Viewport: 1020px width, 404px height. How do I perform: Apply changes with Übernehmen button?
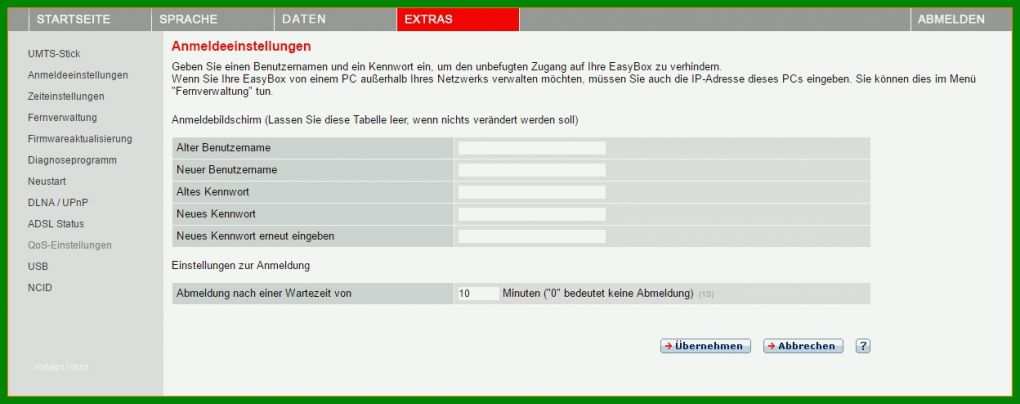click(x=705, y=346)
